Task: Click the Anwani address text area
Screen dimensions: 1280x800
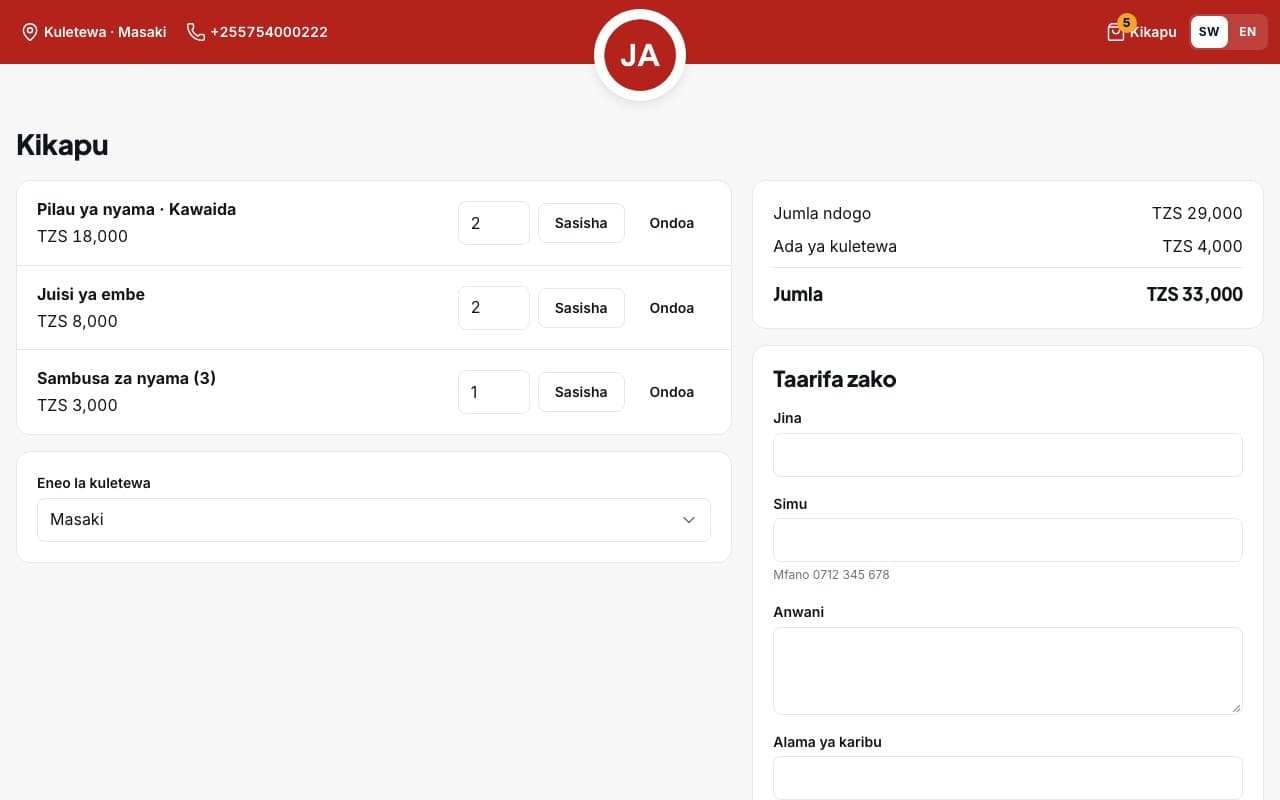Action: tap(1008, 671)
